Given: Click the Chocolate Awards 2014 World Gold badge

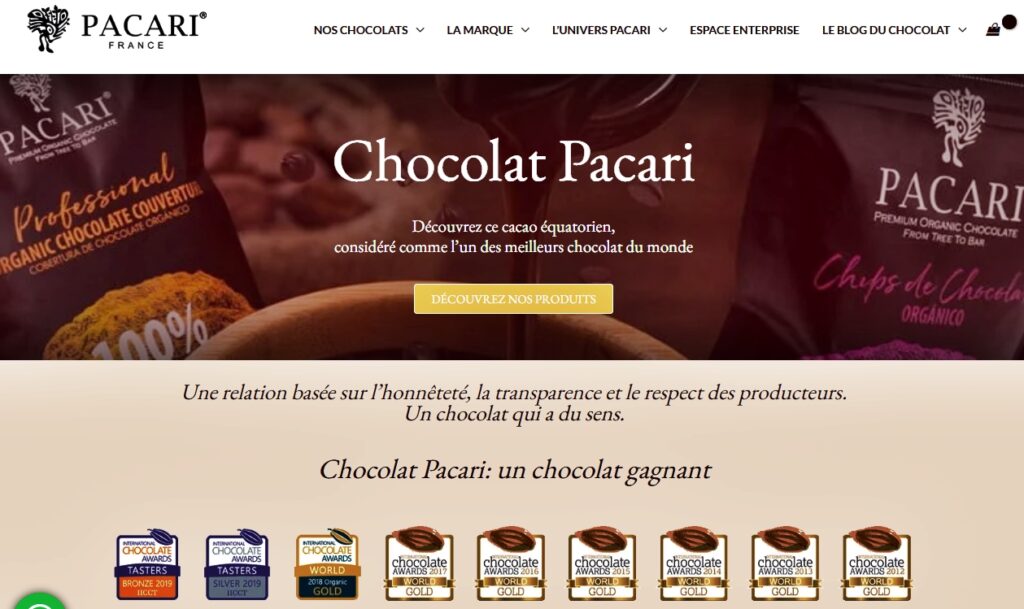Looking at the screenshot, I should (x=694, y=563).
